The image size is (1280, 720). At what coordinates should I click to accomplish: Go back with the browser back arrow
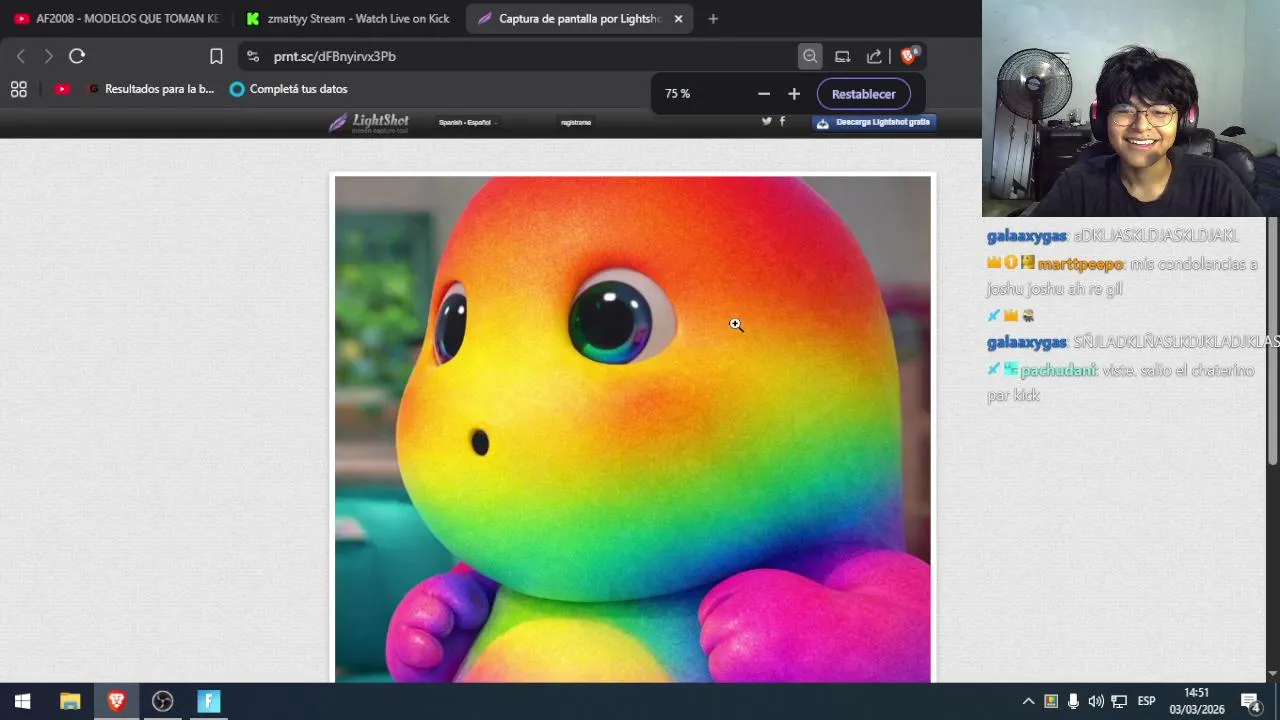click(x=21, y=56)
